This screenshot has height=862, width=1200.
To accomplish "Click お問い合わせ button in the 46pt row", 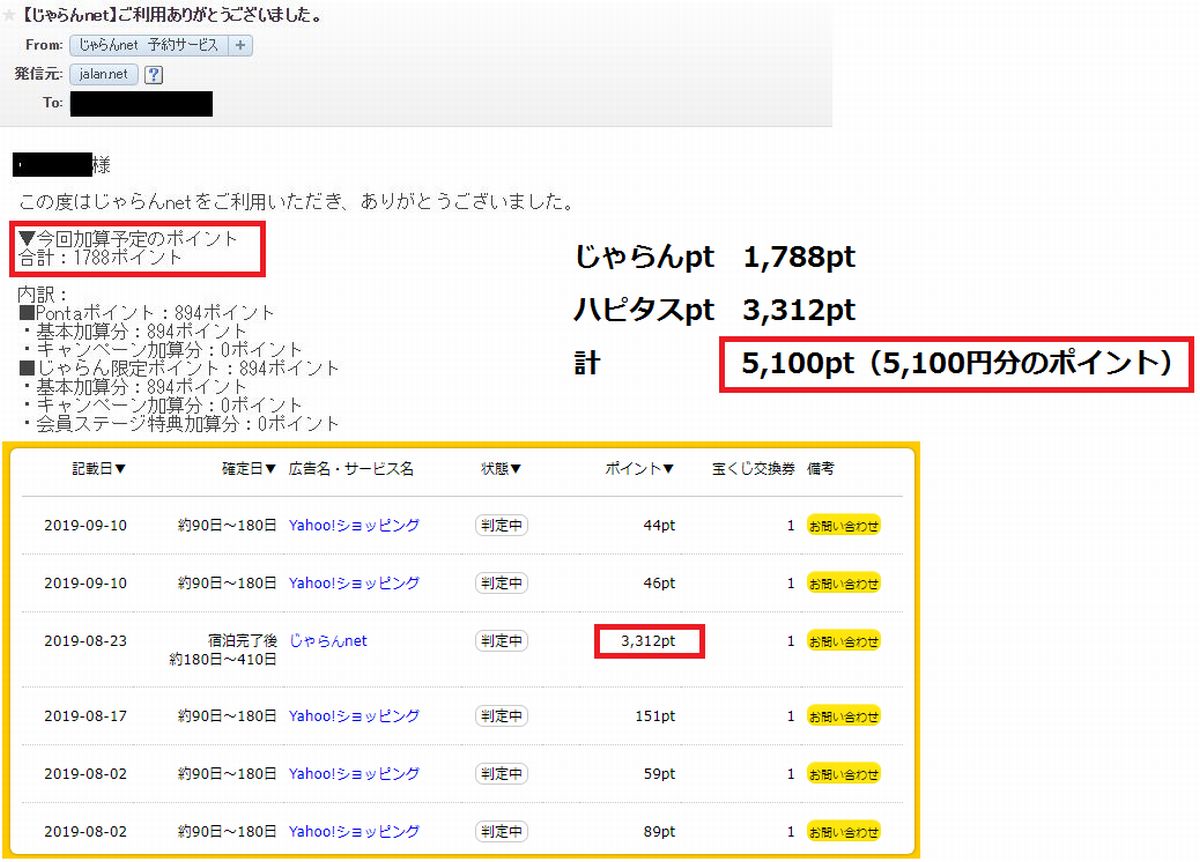I will coord(844,583).
